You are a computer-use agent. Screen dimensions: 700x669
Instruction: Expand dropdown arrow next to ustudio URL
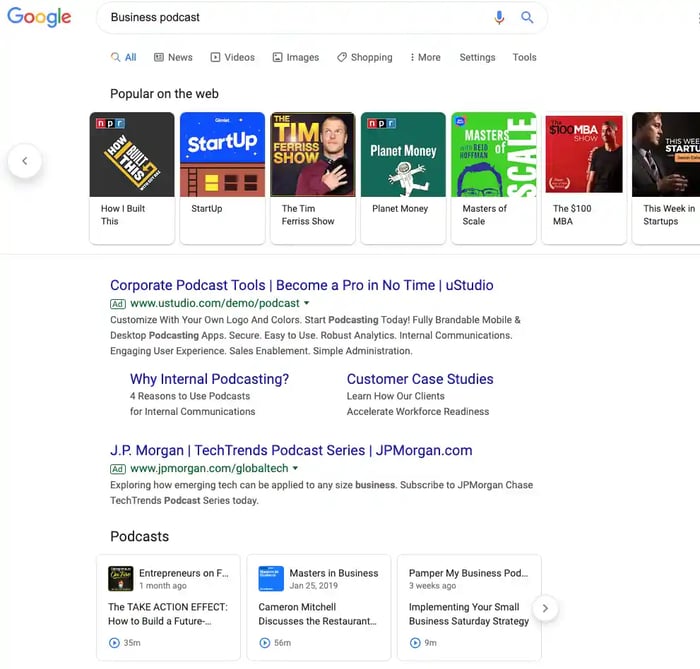click(x=307, y=303)
